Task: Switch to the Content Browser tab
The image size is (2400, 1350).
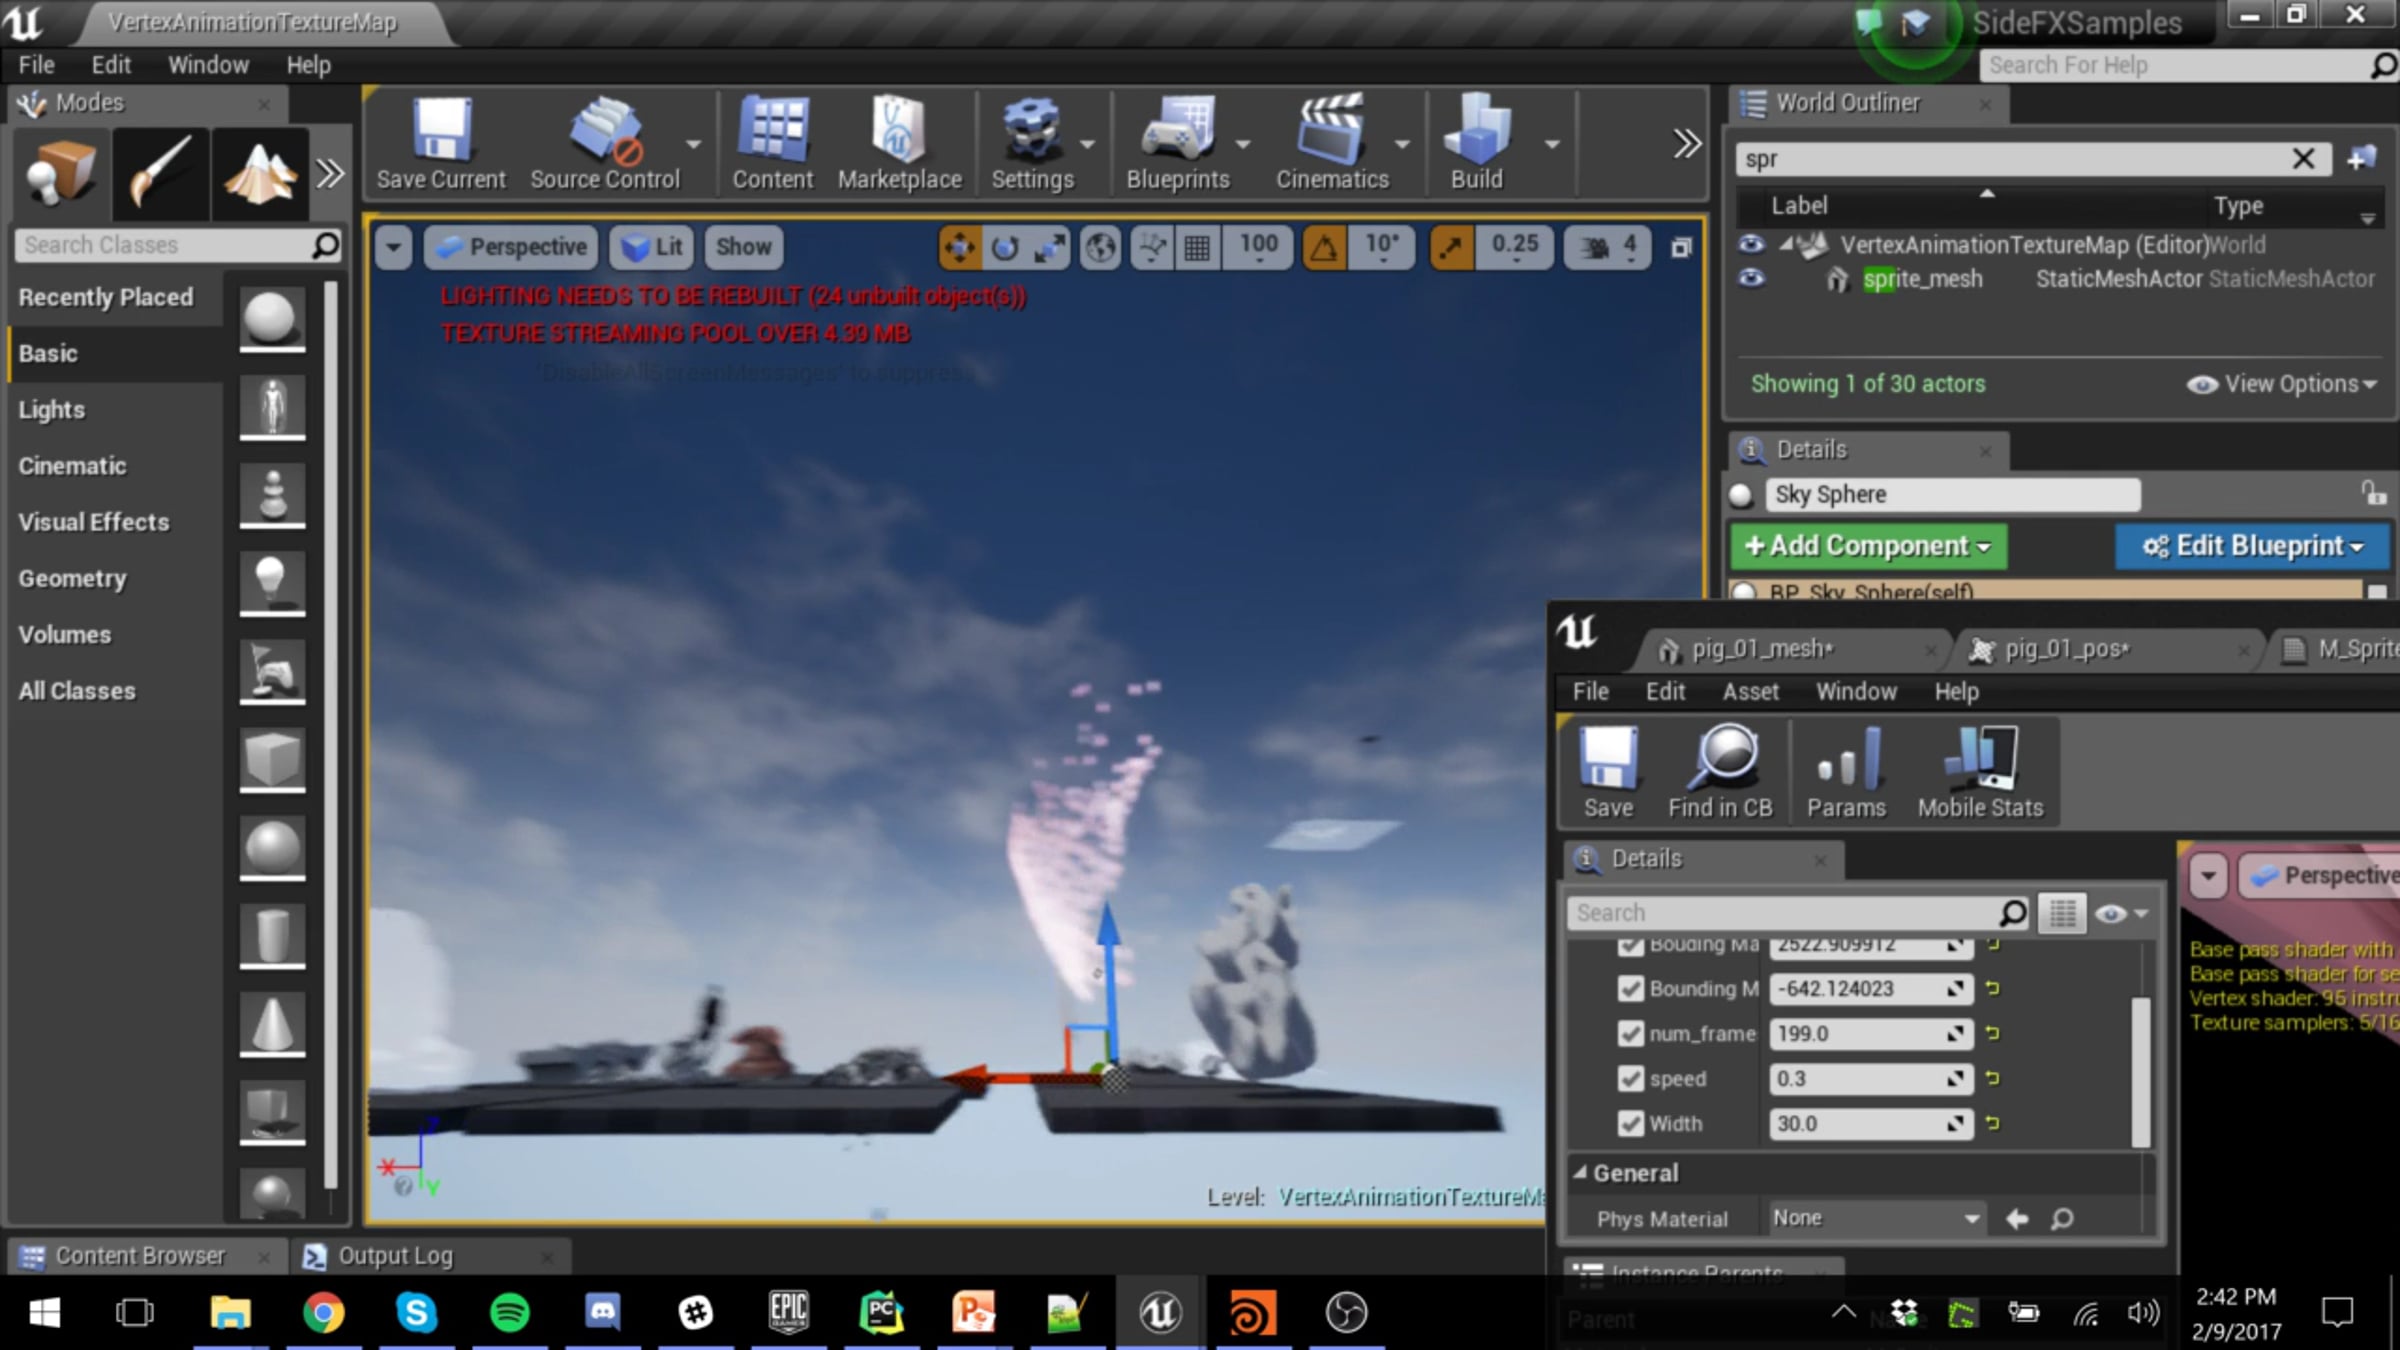Action: click(141, 1255)
